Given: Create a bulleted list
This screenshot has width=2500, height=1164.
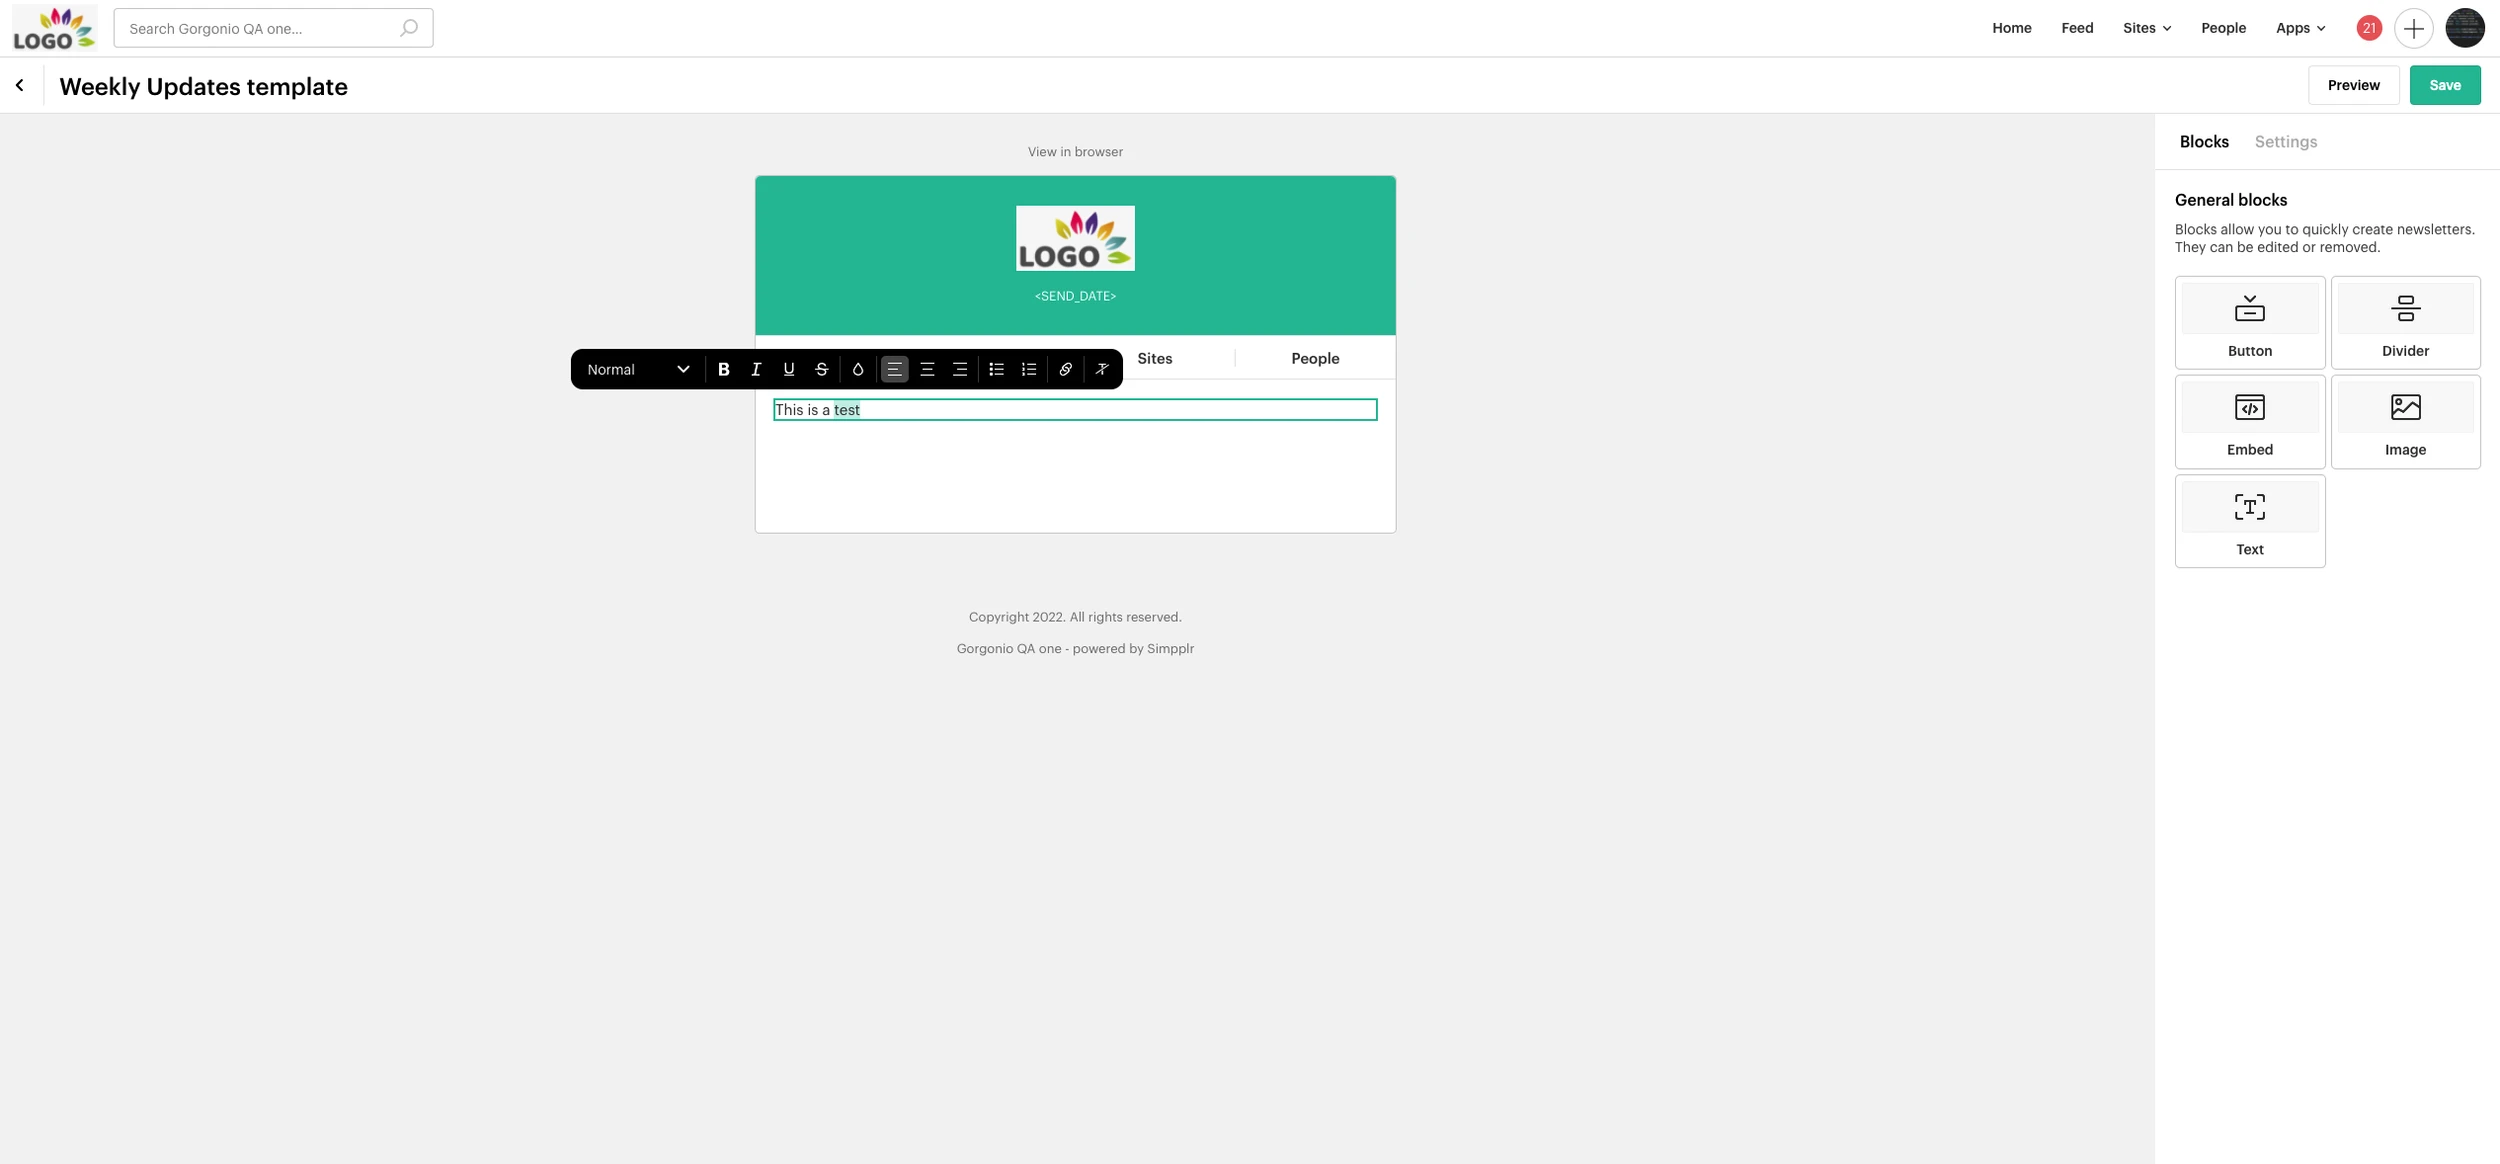Looking at the screenshot, I should [996, 369].
